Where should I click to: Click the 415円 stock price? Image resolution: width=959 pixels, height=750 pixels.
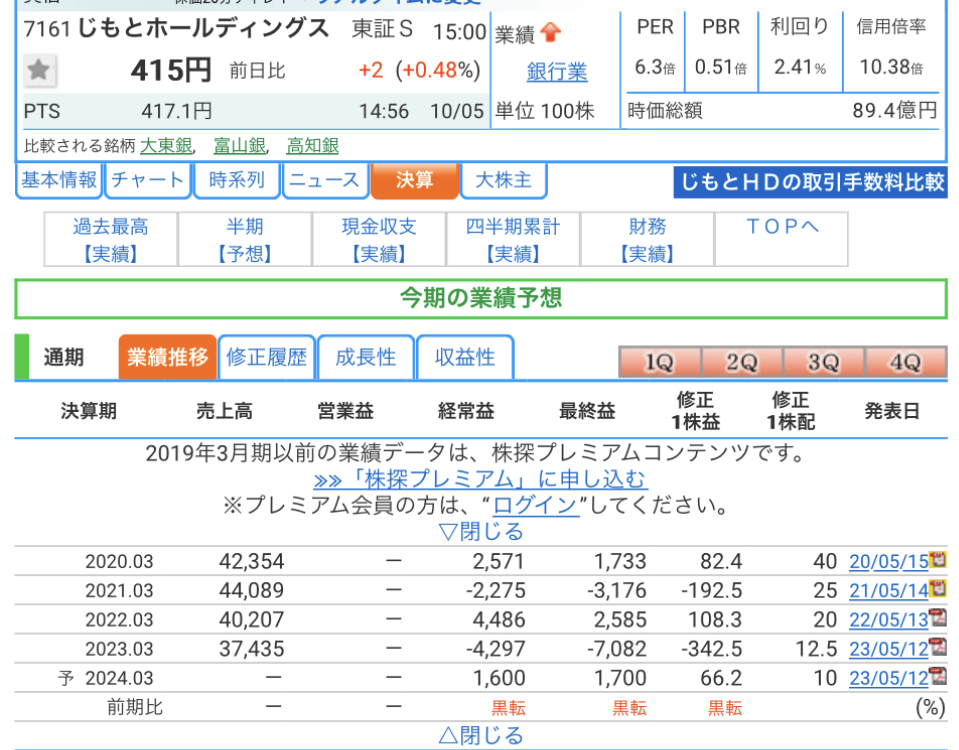[171, 70]
